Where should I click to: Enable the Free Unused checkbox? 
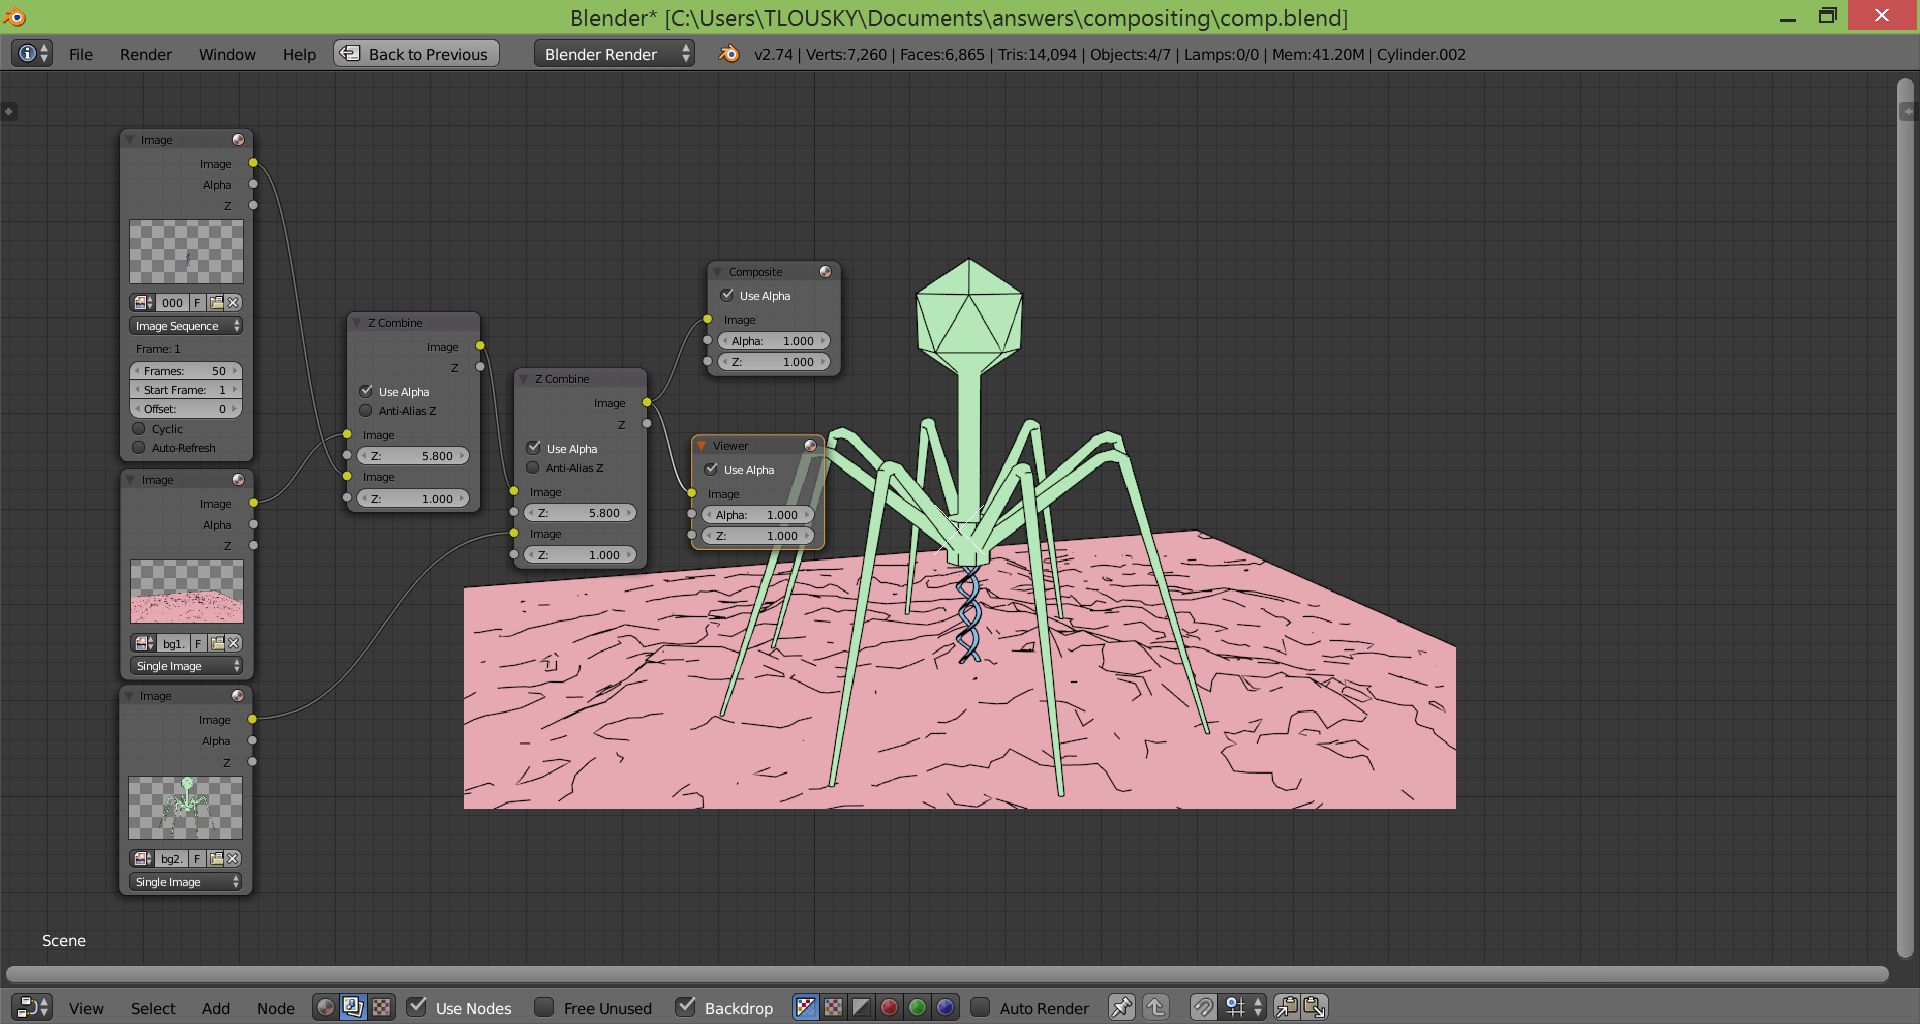pos(544,1006)
